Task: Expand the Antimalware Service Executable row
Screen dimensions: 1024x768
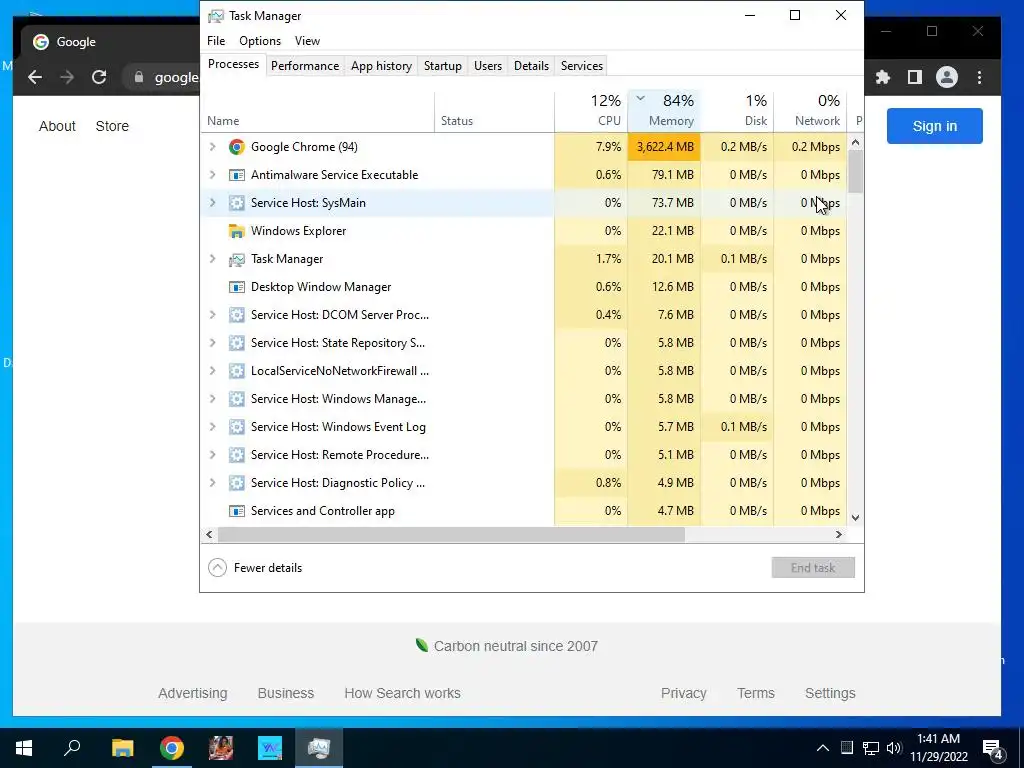Action: click(212, 175)
